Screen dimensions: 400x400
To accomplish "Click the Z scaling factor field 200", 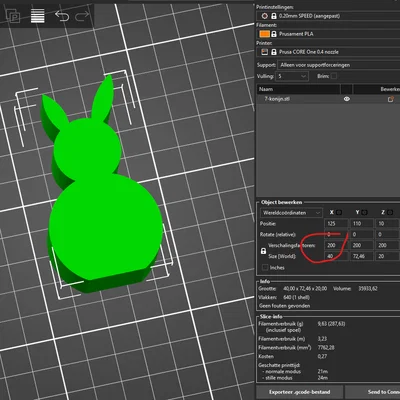I will tap(387, 245).
